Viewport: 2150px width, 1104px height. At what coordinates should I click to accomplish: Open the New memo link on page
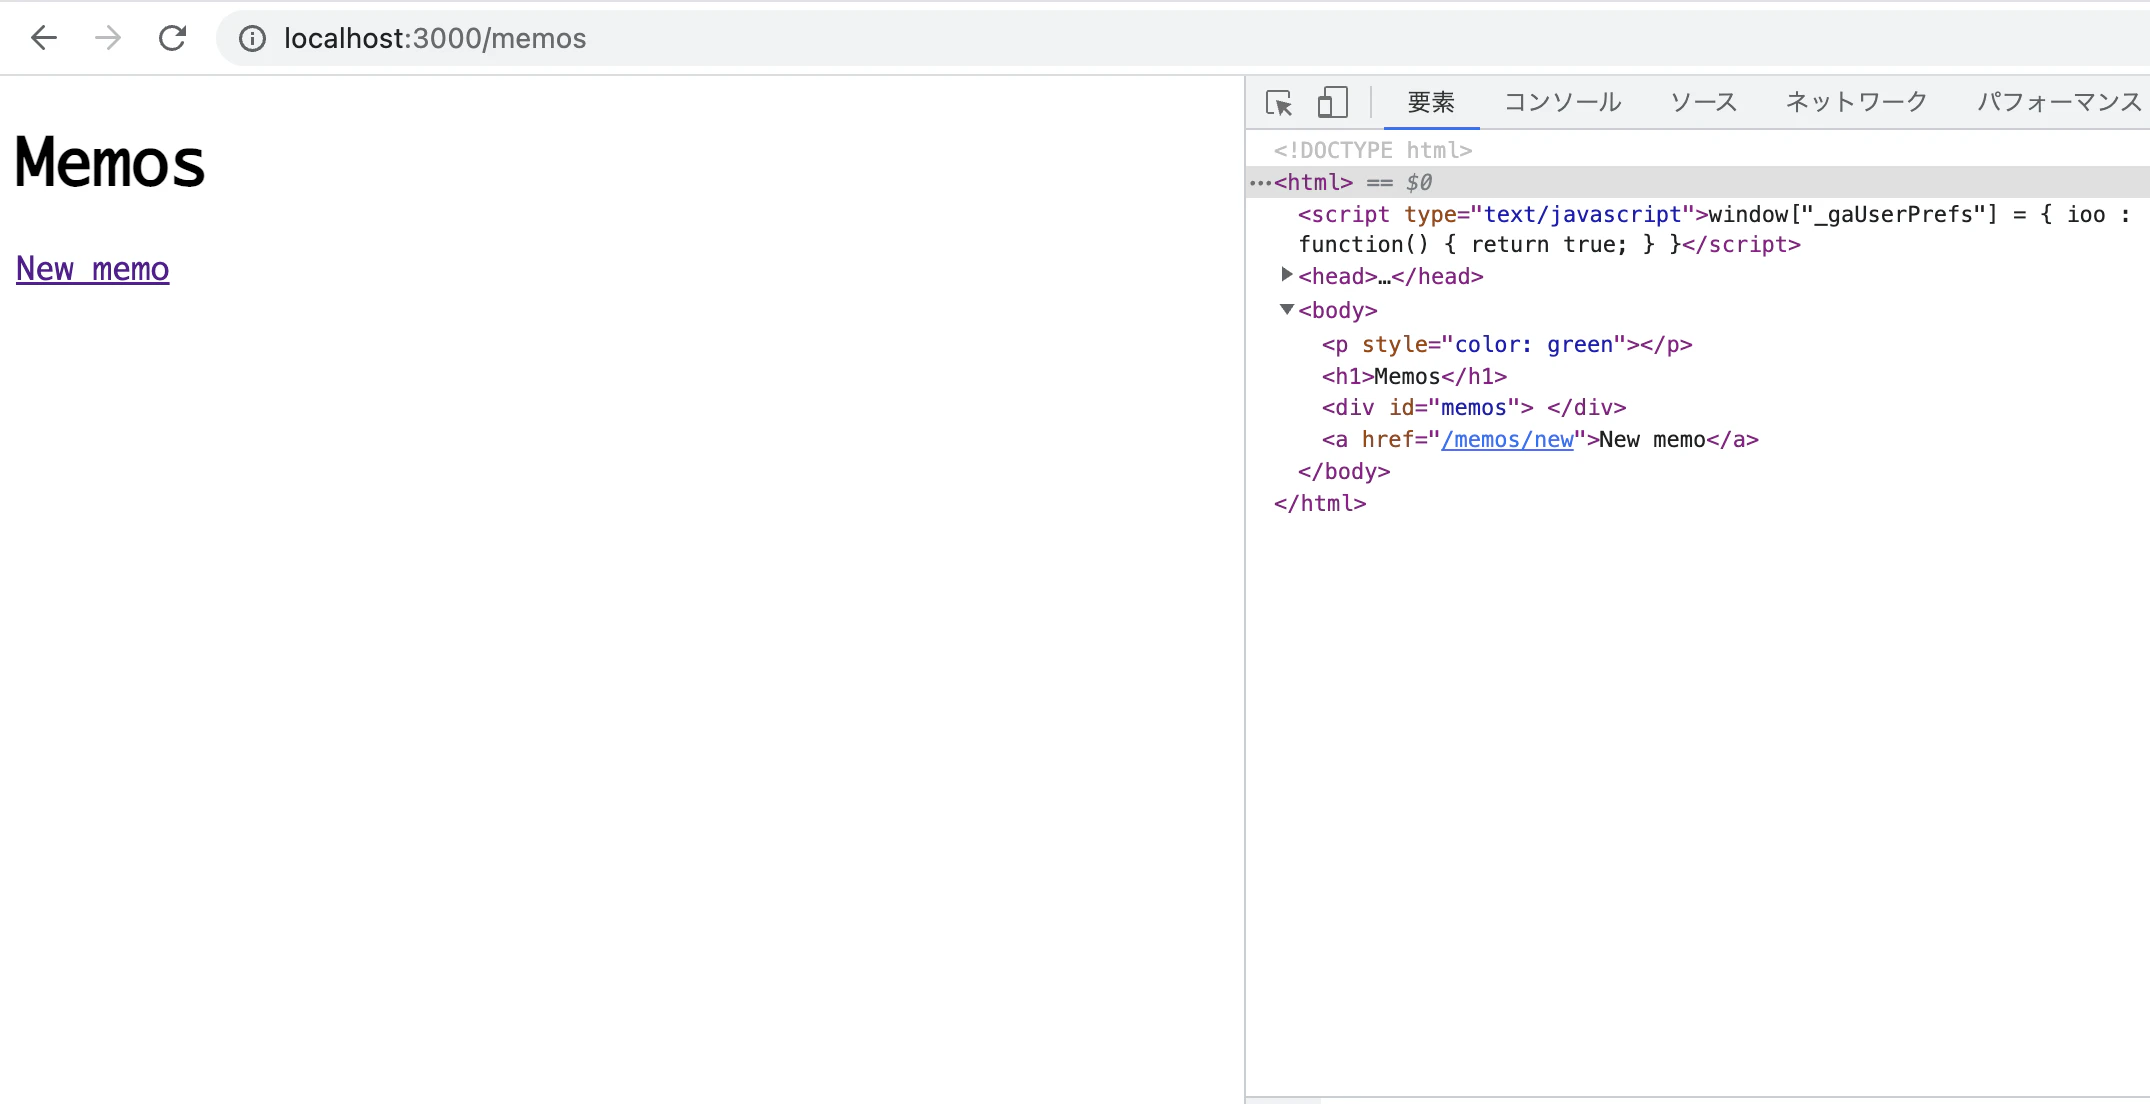[93, 269]
